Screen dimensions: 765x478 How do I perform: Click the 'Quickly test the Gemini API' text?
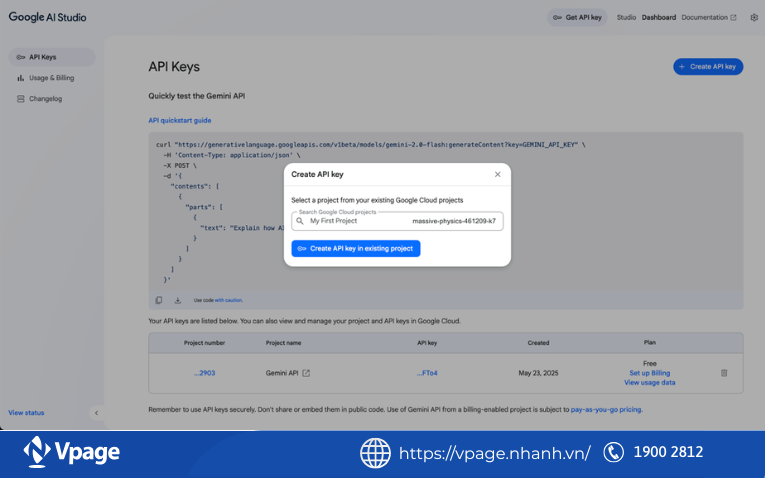pyautogui.click(x=197, y=96)
